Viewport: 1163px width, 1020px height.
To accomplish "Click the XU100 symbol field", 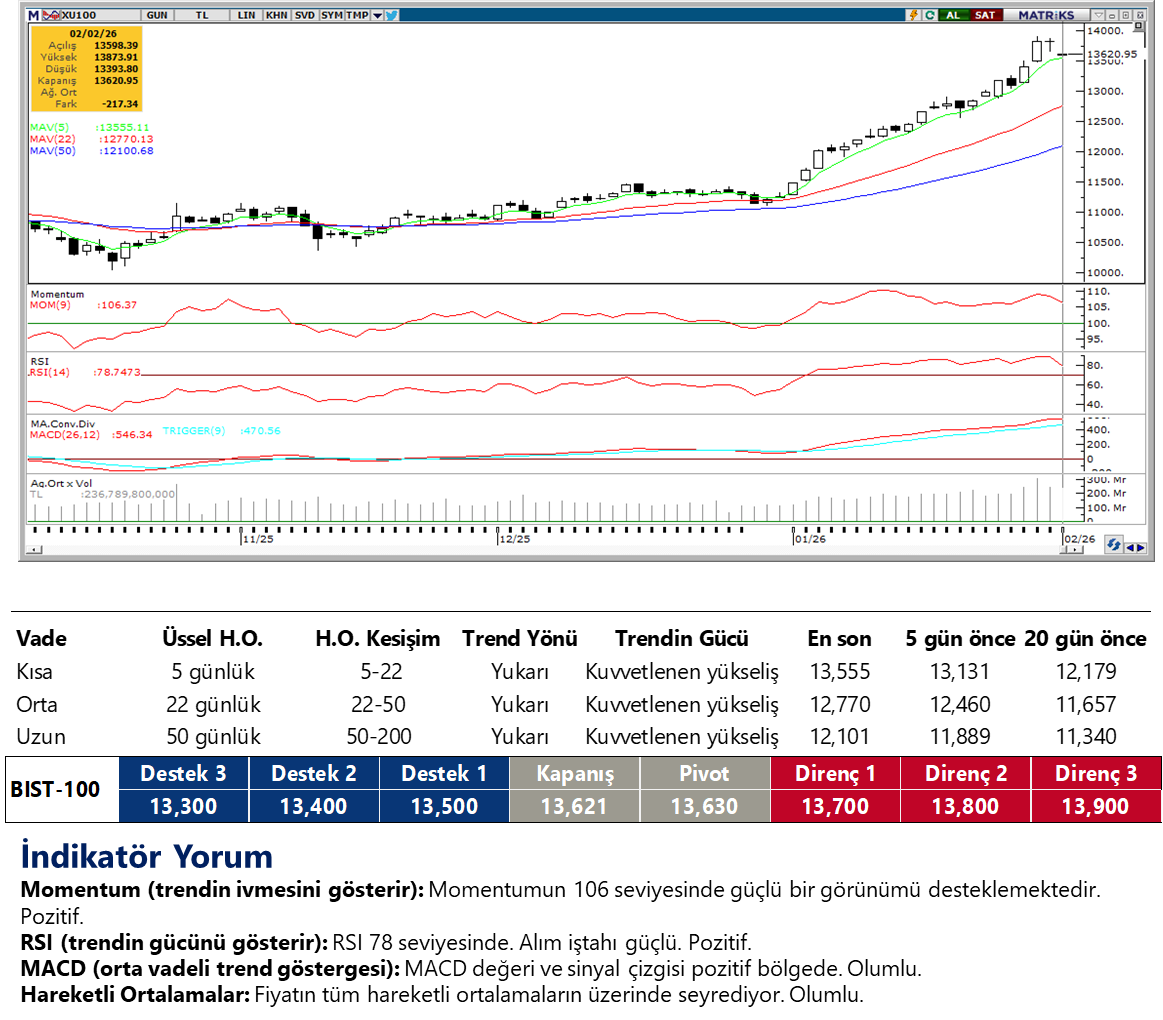I will [78, 15].
